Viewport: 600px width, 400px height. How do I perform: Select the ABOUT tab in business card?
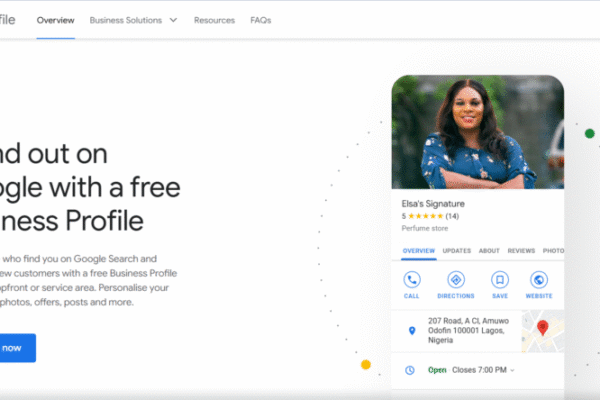[489, 251]
